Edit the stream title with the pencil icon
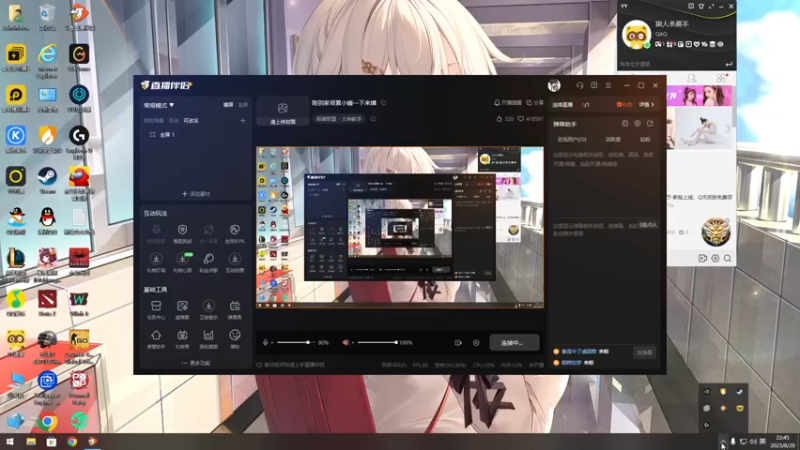 click(x=384, y=103)
